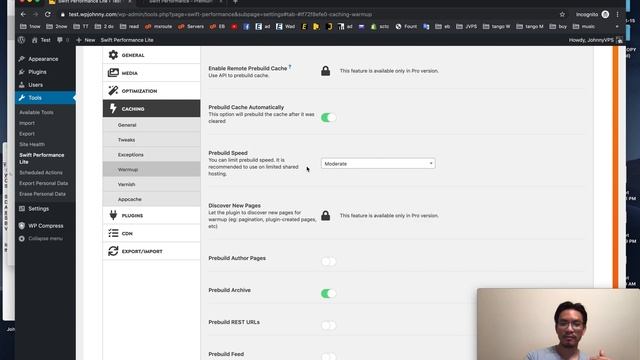Open the Appcache sub-tab under Caching
The width and height of the screenshot is (640, 360).
click(x=151, y=199)
